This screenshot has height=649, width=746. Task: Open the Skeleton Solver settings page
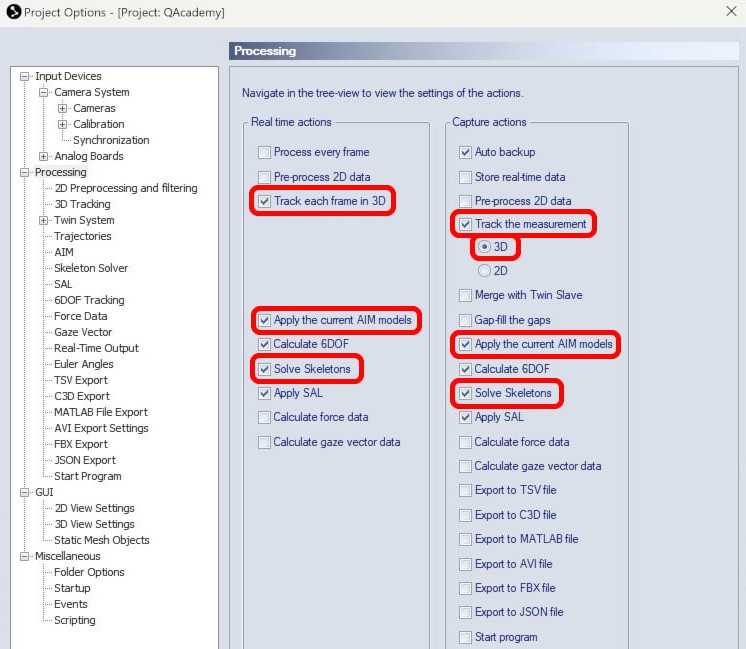coord(91,268)
